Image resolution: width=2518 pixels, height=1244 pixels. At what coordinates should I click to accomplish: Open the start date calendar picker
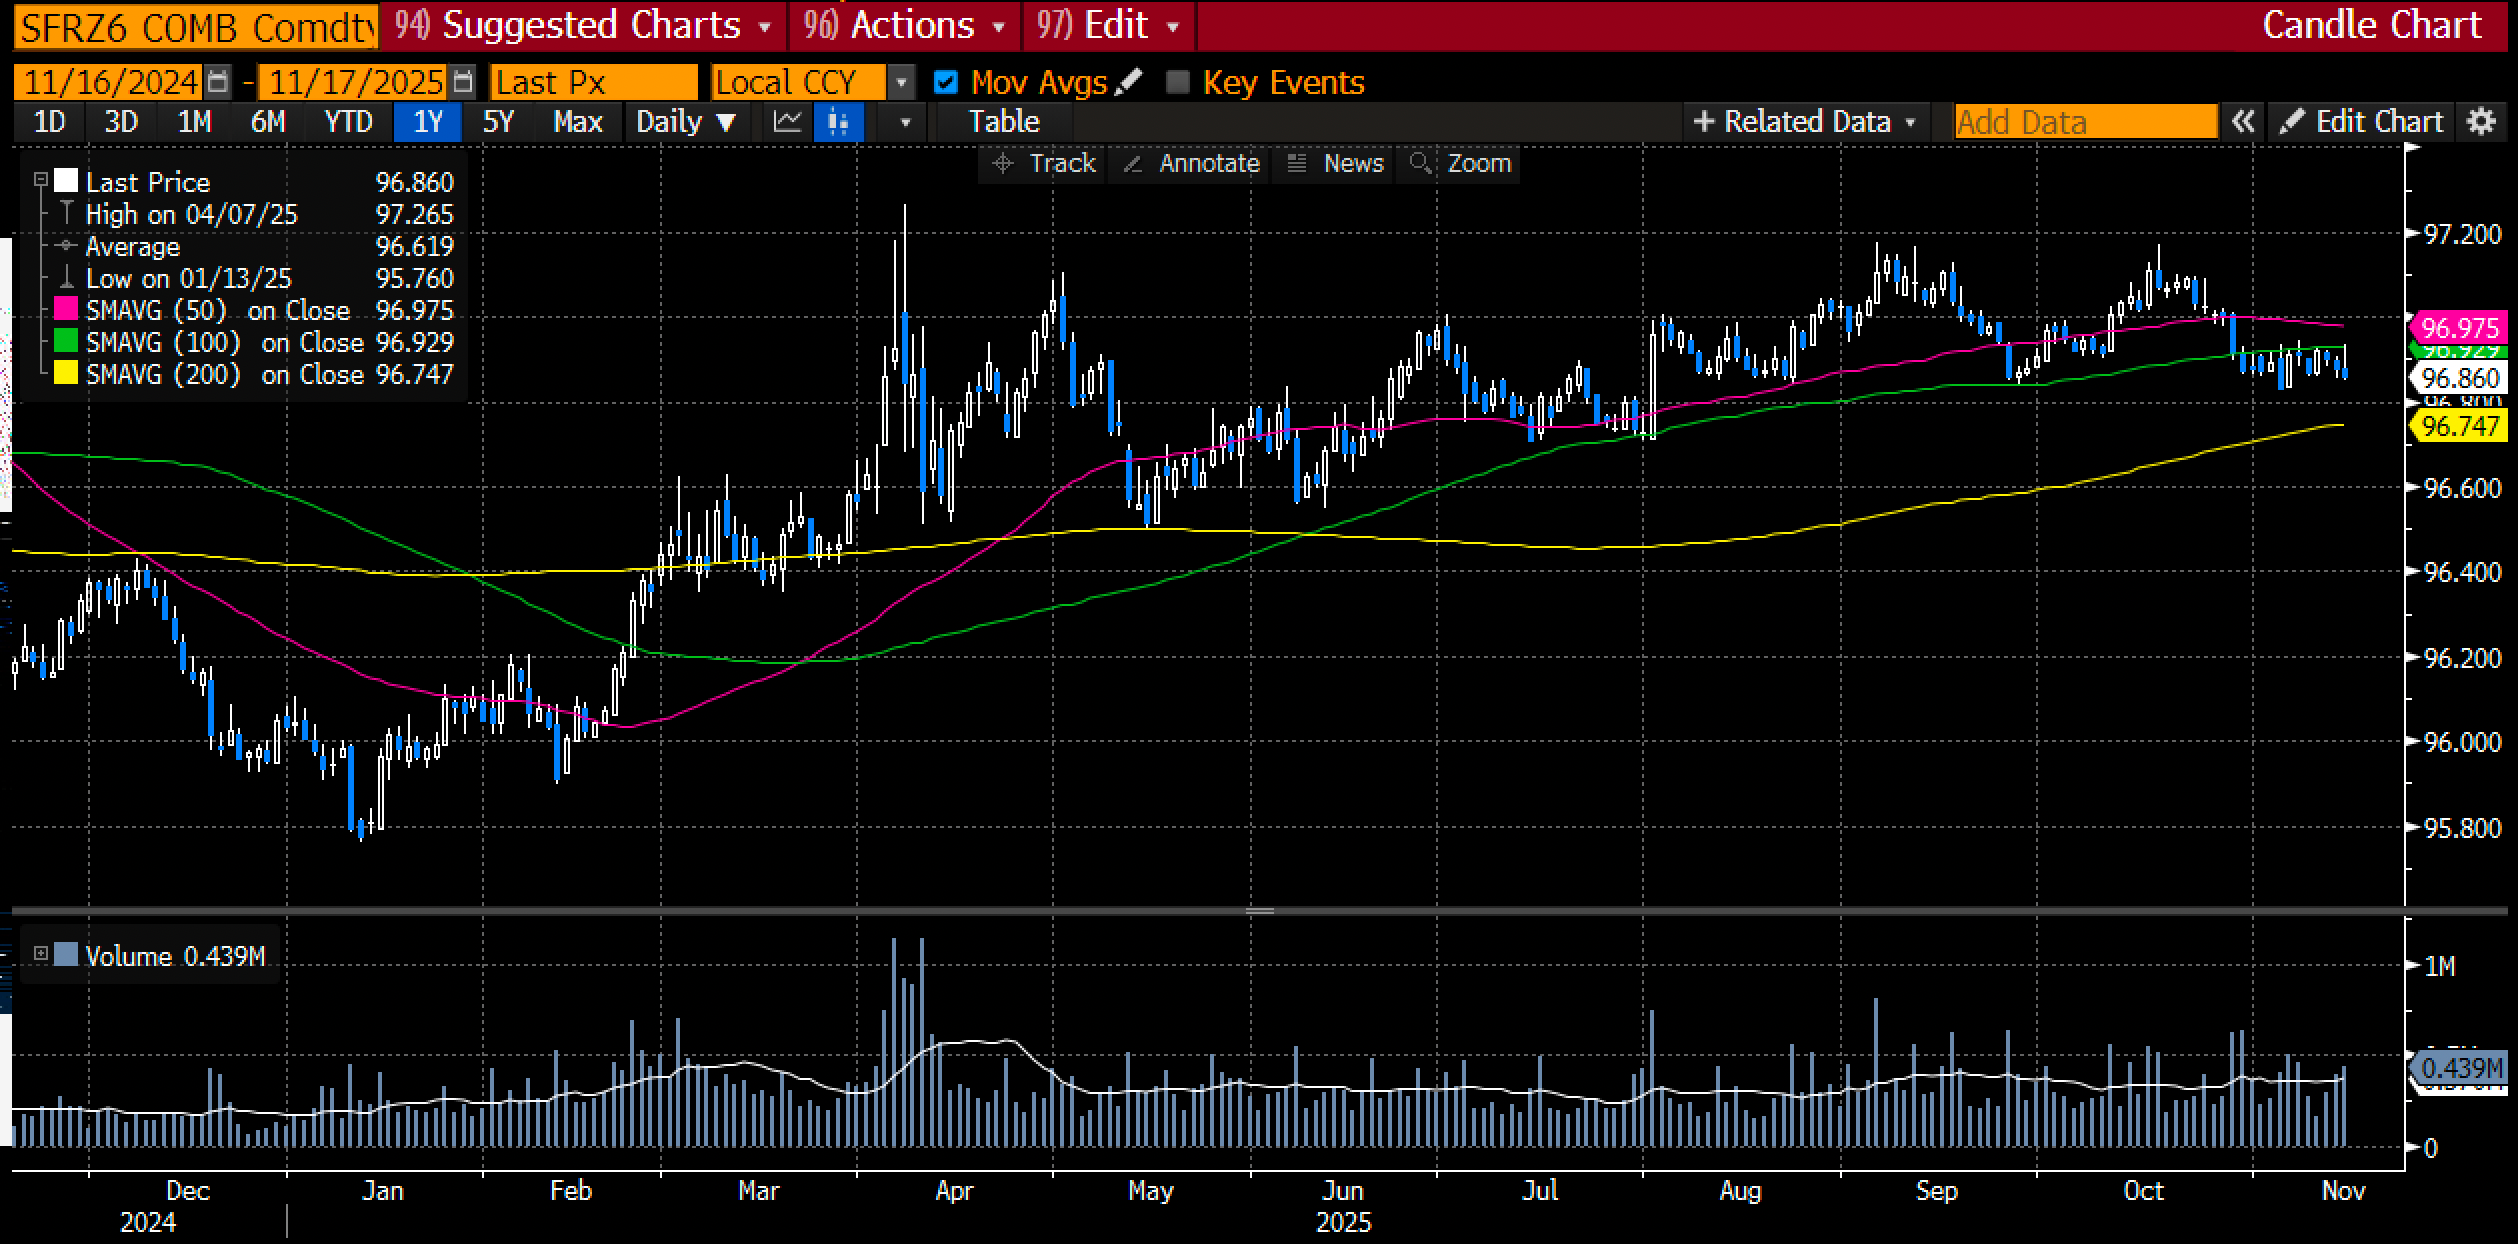pos(218,82)
